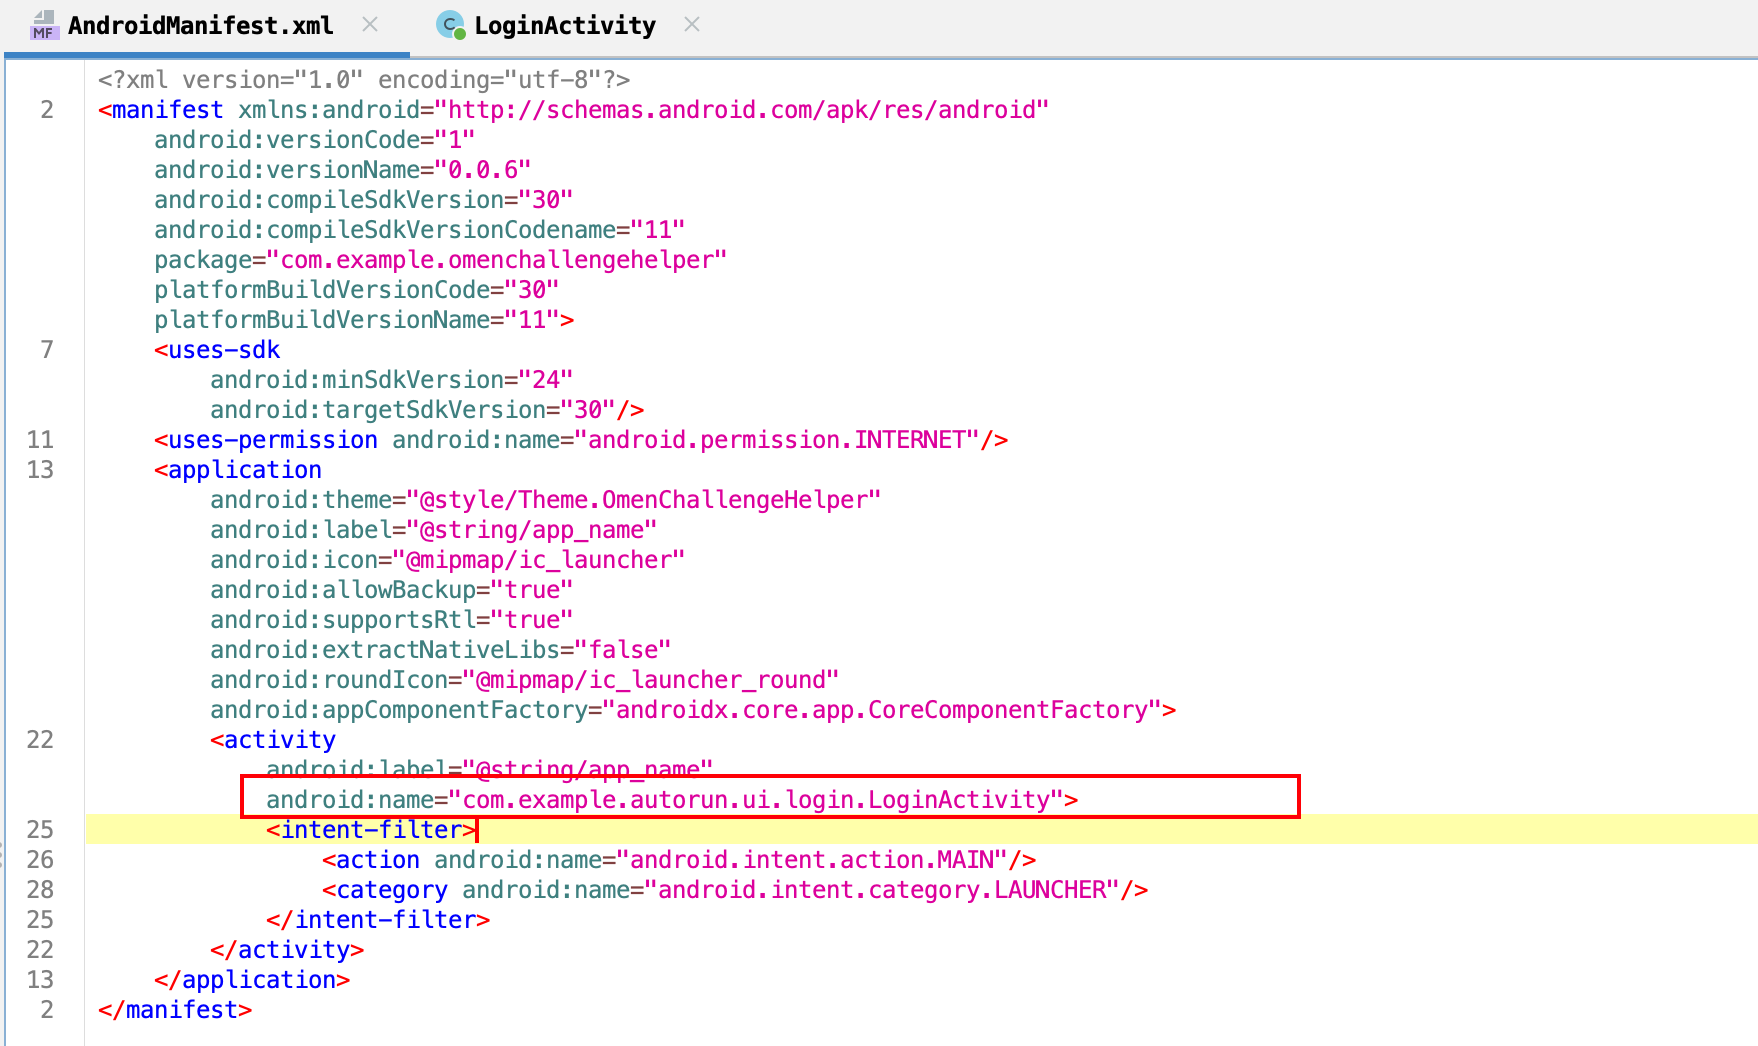This screenshot has height=1046, width=1758.
Task: Click the application android:label="@string/app_name" line
Action: (433, 530)
